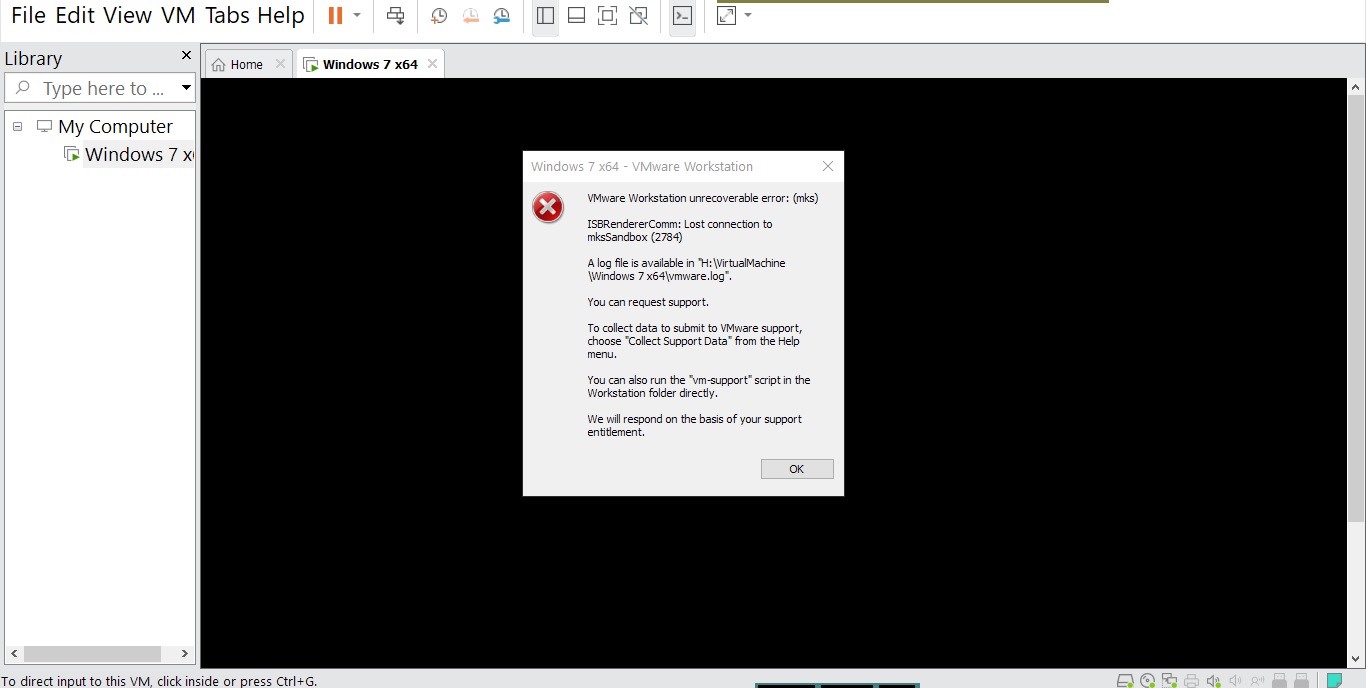1366x688 pixels.
Task: Click Send Ctrl+Alt+Del toolbar icon
Action: click(x=396, y=16)
